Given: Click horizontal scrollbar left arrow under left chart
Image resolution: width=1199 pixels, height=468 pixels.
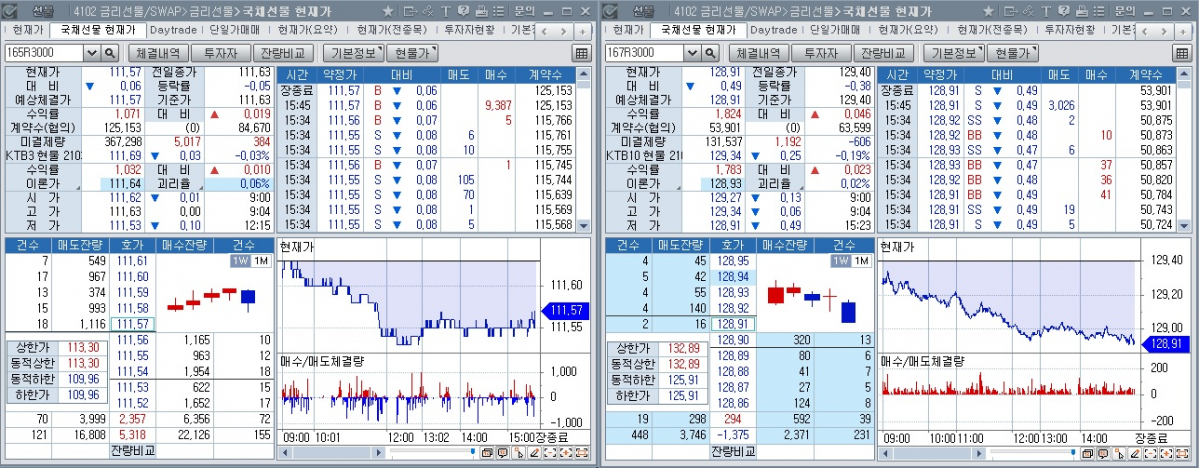Looking at the screenshot, I should click(x=284, y=453).
